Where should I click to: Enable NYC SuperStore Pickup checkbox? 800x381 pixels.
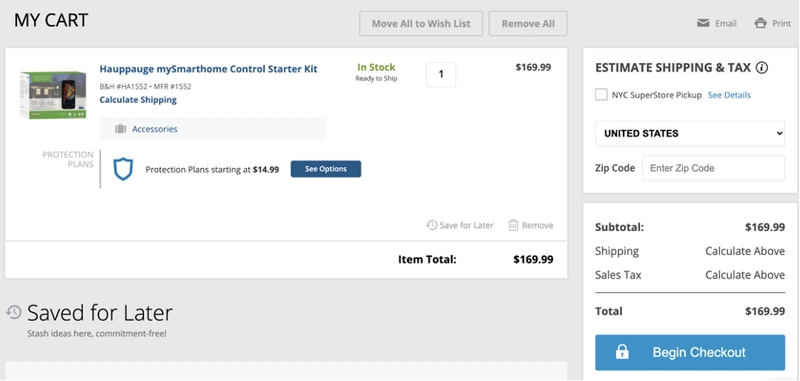[601, 95]
